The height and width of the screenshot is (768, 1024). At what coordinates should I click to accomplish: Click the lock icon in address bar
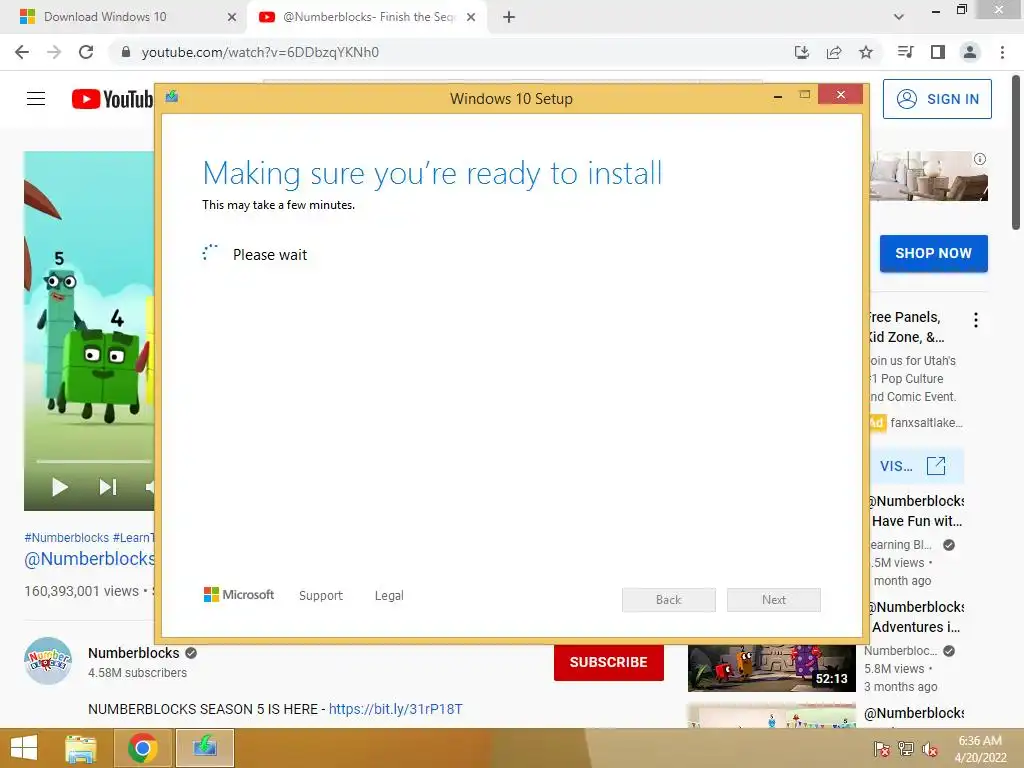pyautogui.click(x=126, y=52)
